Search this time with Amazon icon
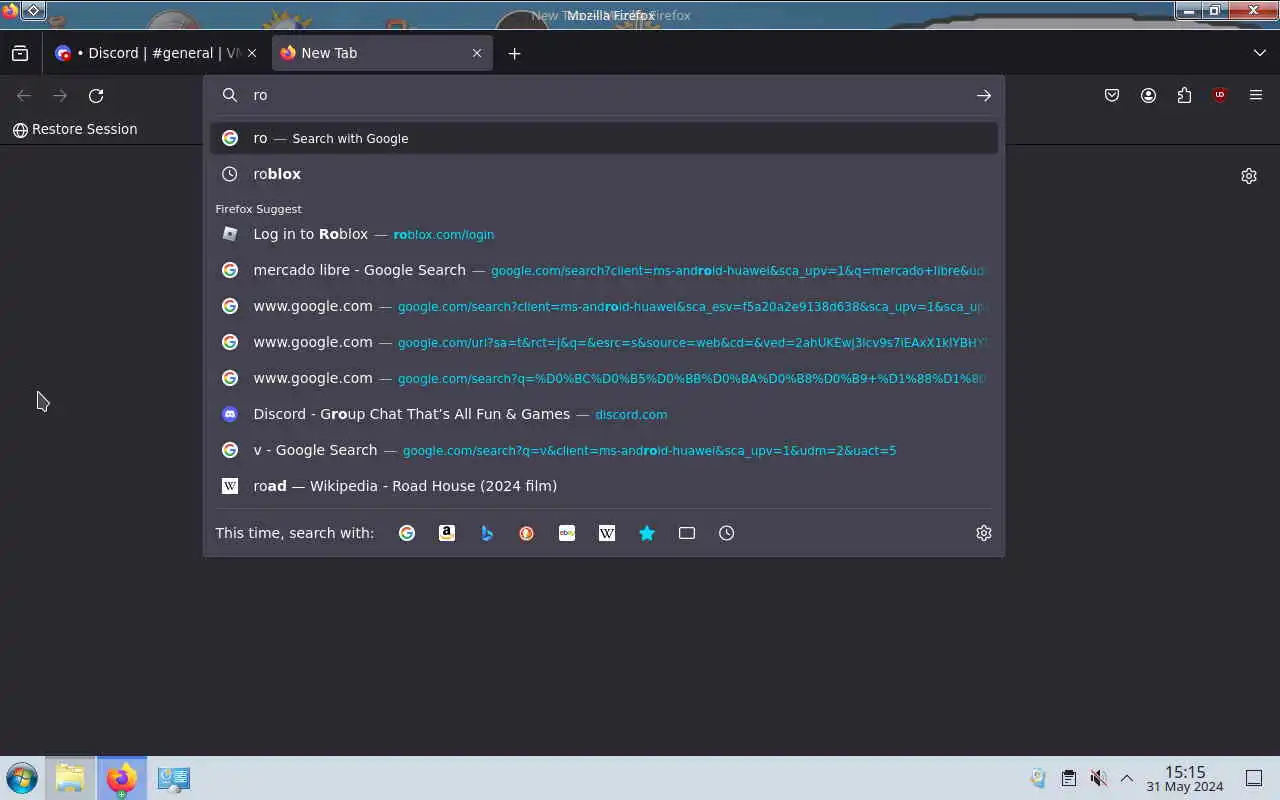 tap(447, 533)
